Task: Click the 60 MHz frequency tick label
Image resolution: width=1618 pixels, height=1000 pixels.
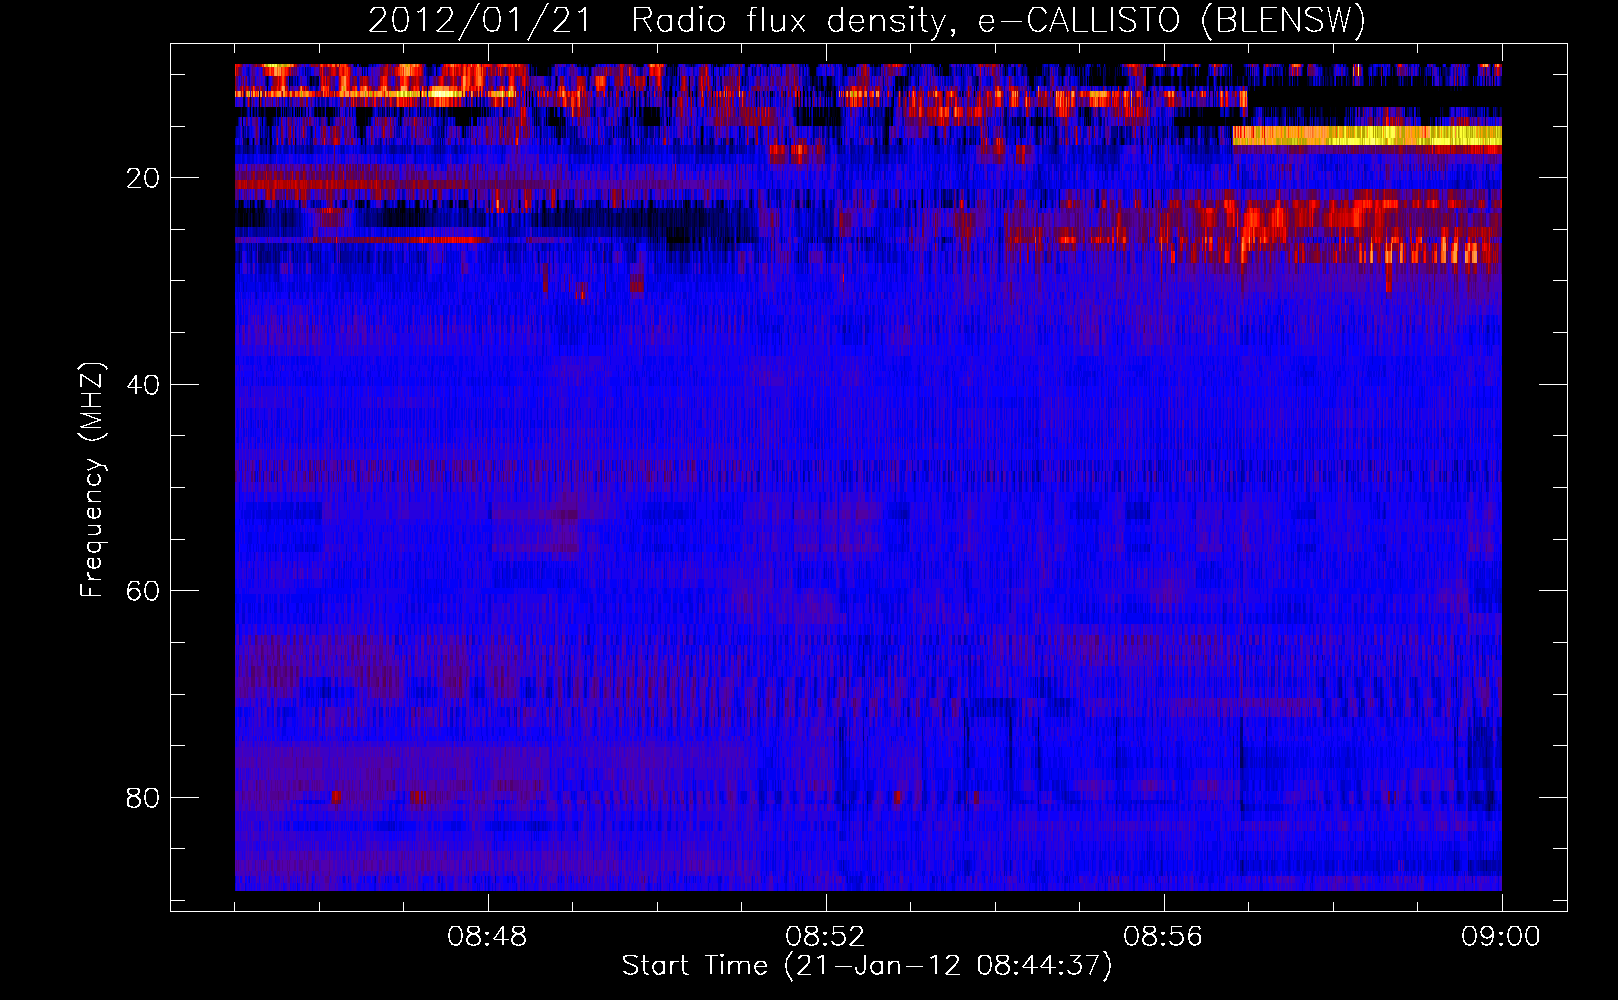Action: pyautogui.click(x=144, y=591)
